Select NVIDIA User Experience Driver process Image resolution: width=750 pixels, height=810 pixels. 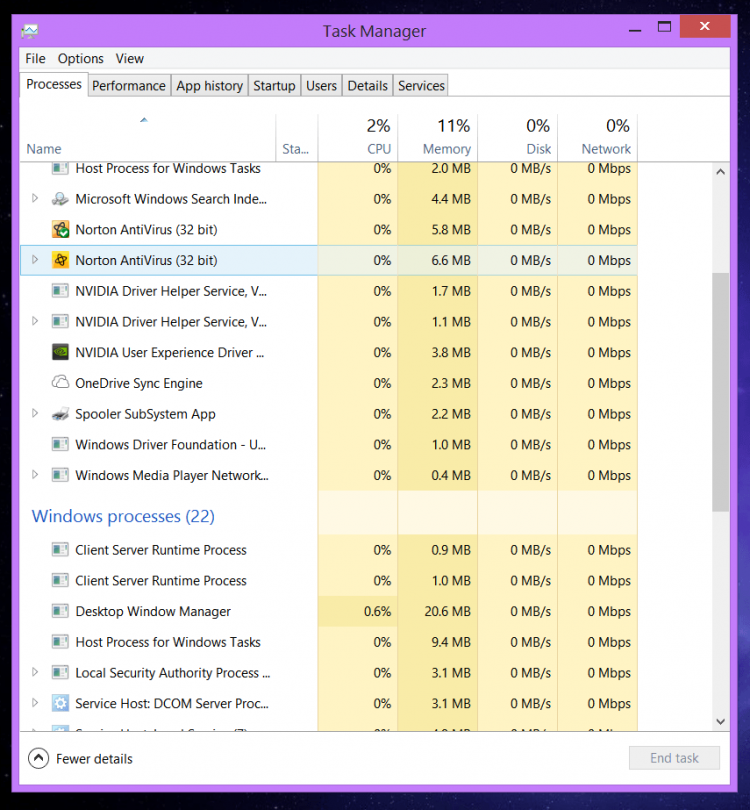329,353
